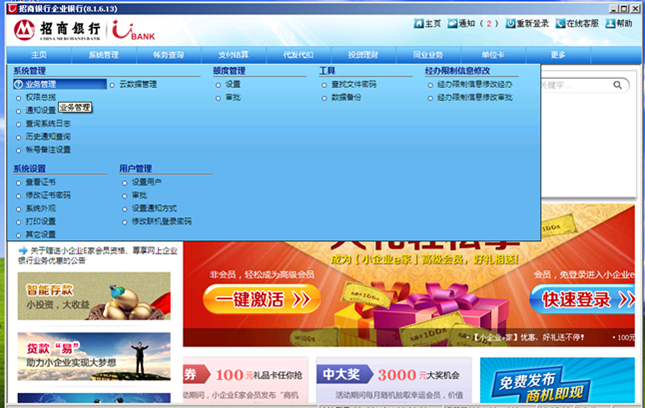Open the 投资理财 navigation tab
Screen dimensions: 645x408
(x=363, y=55)
